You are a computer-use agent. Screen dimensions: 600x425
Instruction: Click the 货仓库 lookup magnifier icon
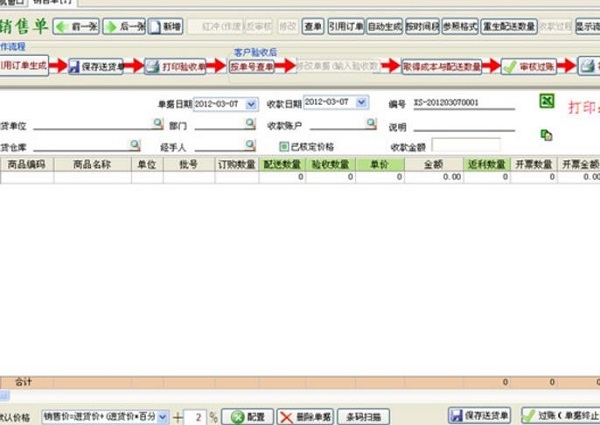click(135, 144)
